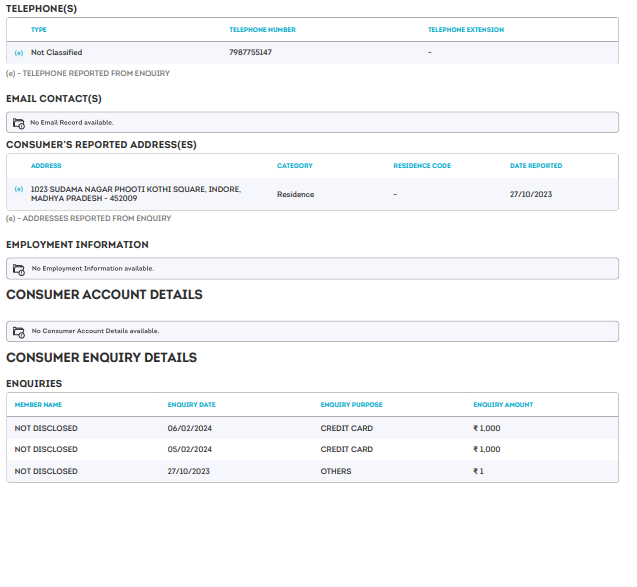Click the Member Name column header
This screenshot has height=587, width=637.
click(38, 405)
